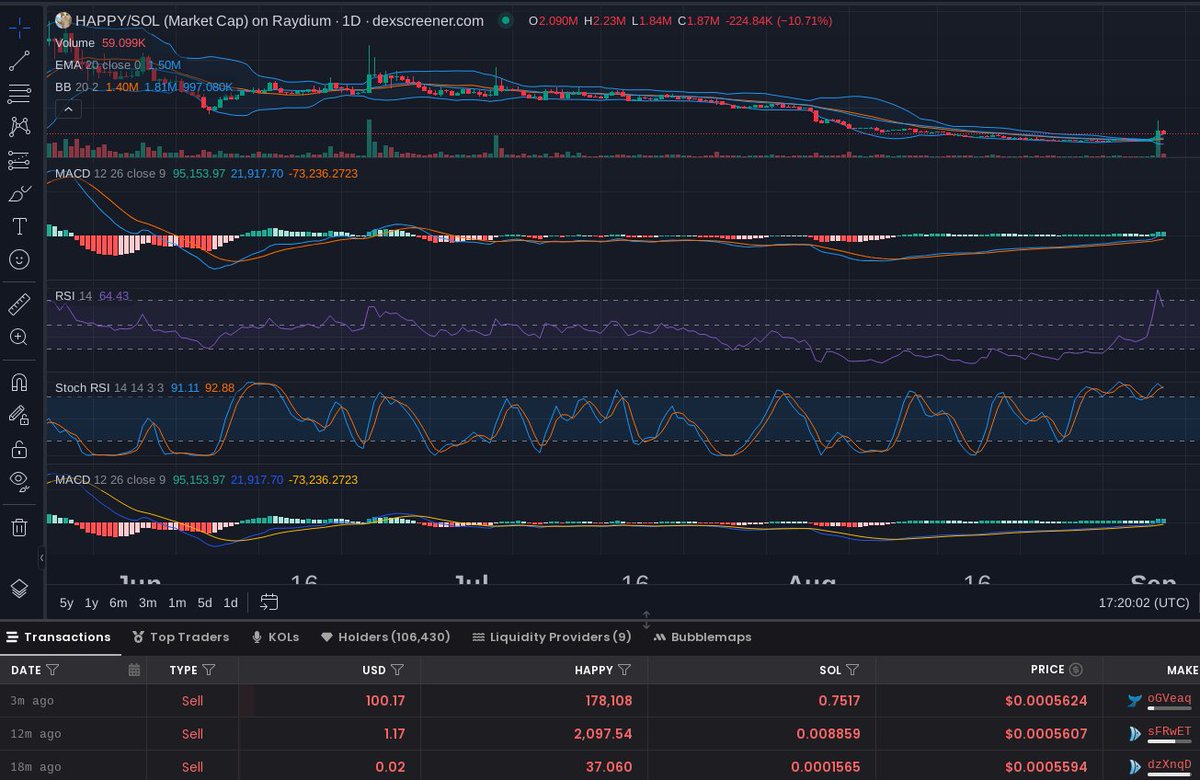Open the DATE column filter

53,670
